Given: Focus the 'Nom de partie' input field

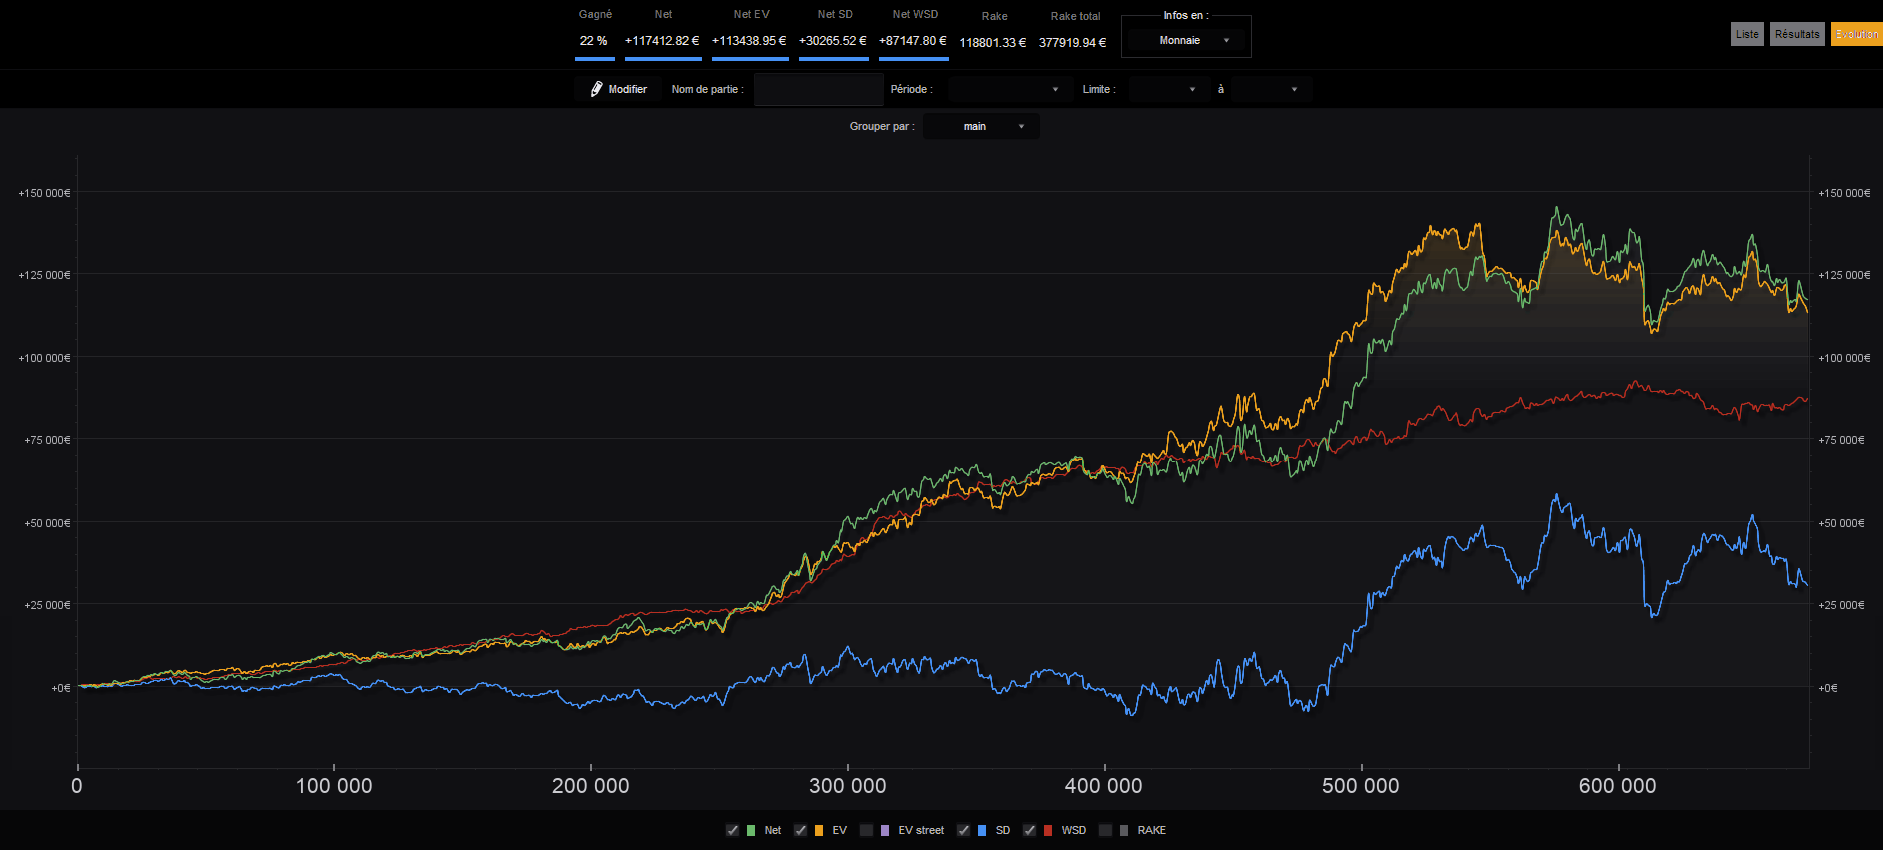Looking at the screenshot, I should [818, 89].
